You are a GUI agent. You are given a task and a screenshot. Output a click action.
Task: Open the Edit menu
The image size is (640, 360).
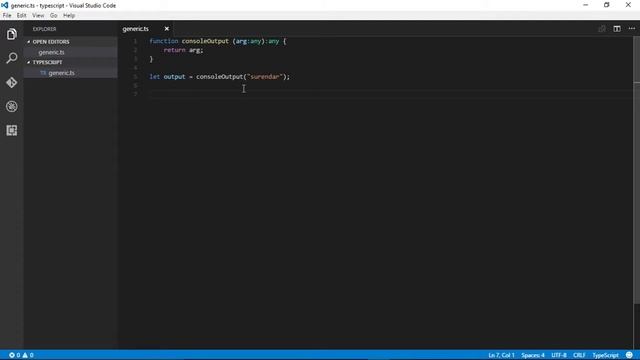coord(22,16)
